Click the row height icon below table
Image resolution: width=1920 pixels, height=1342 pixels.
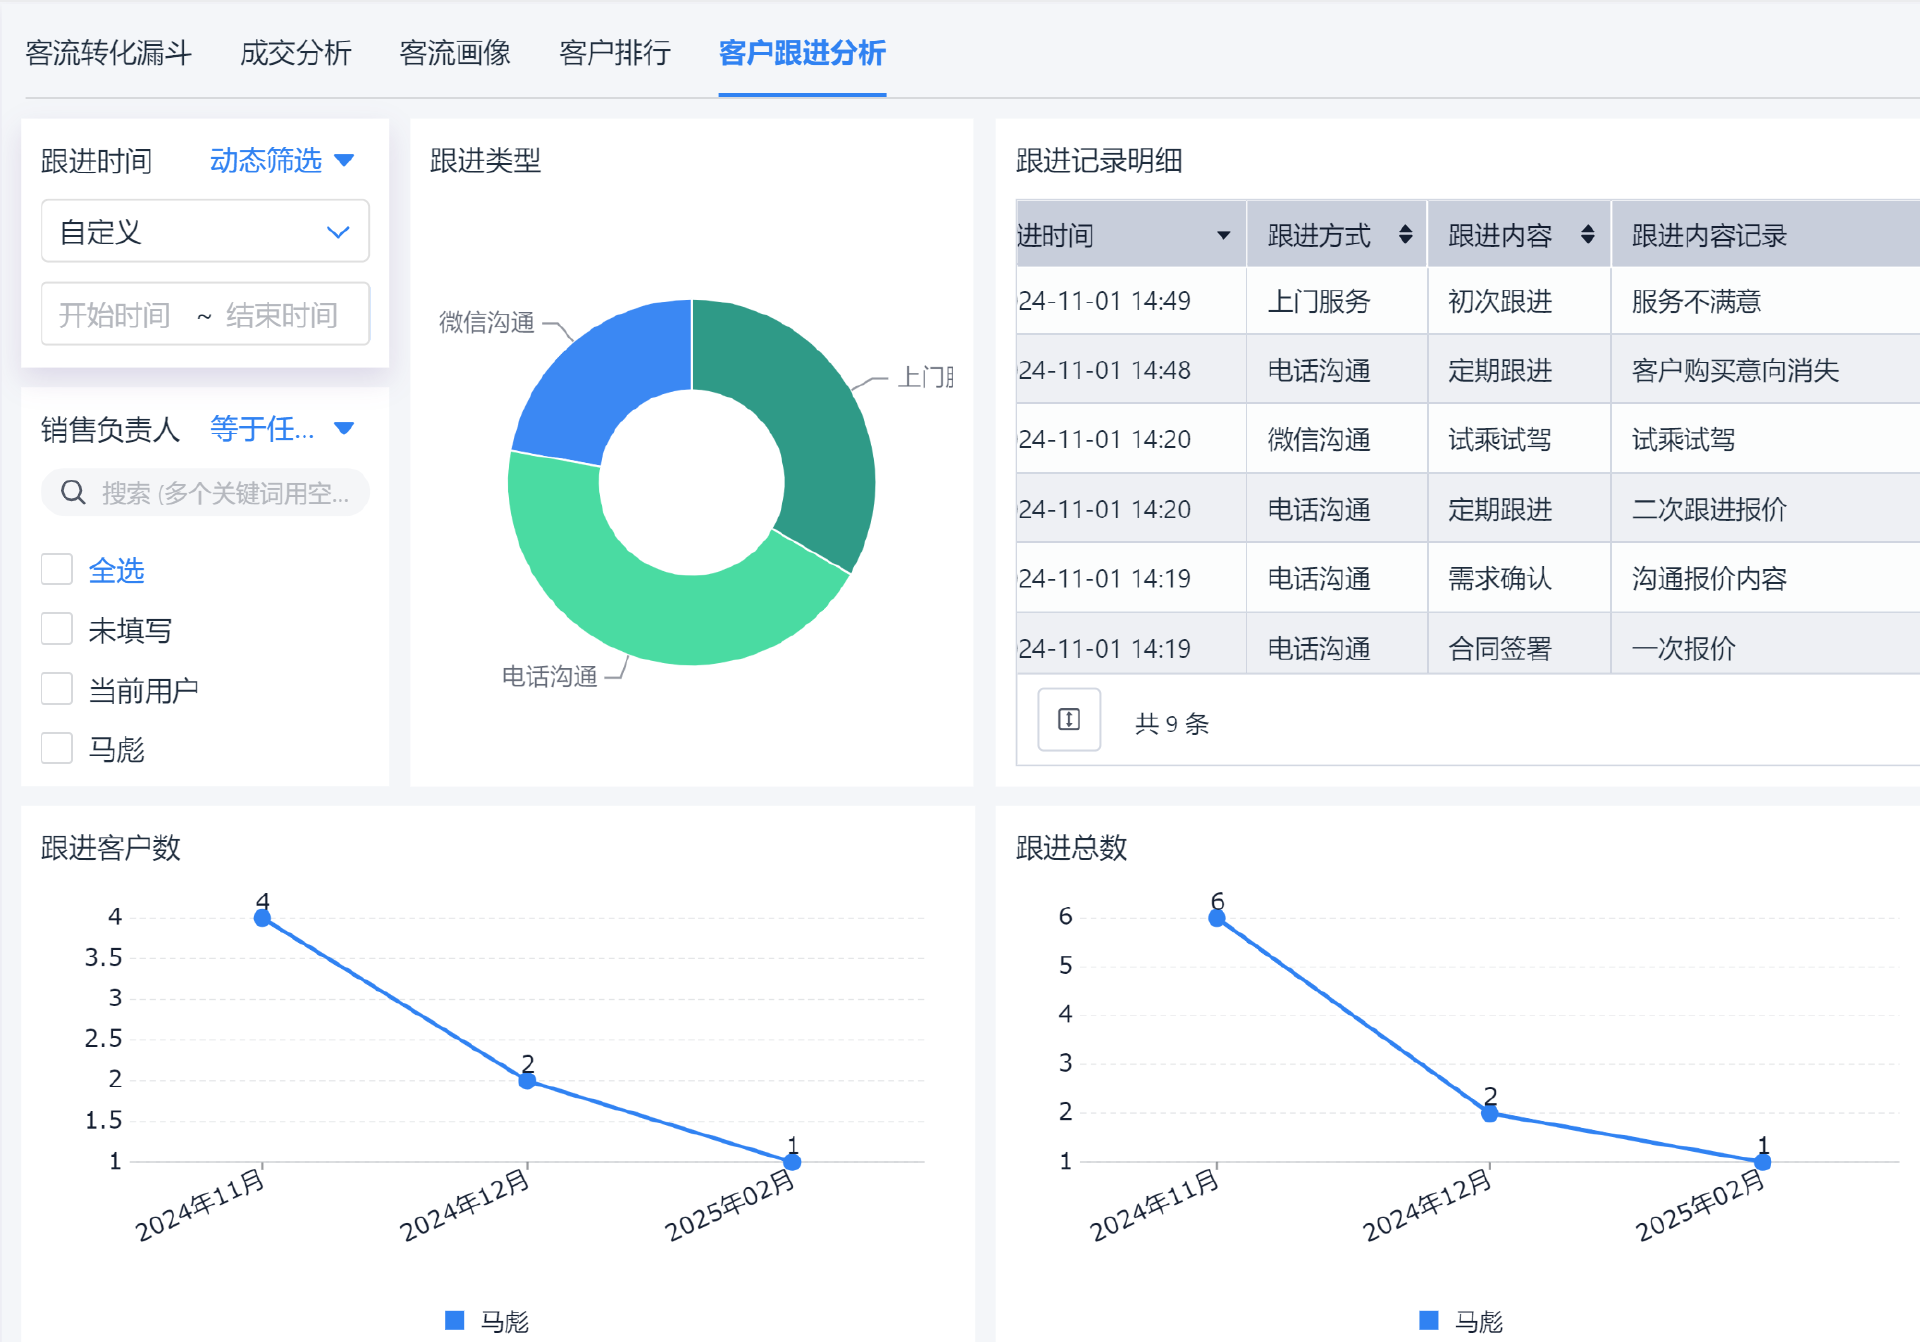click(x=1068, y=720)
